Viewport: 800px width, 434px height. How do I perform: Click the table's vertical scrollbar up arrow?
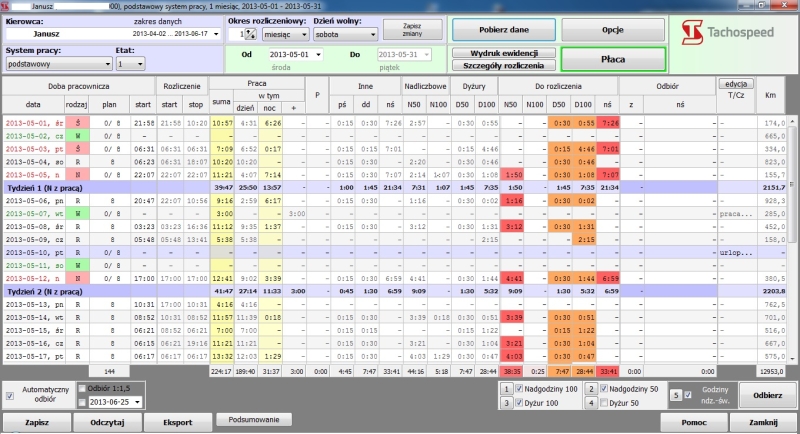pyautogui.click(x=792, y=121)
